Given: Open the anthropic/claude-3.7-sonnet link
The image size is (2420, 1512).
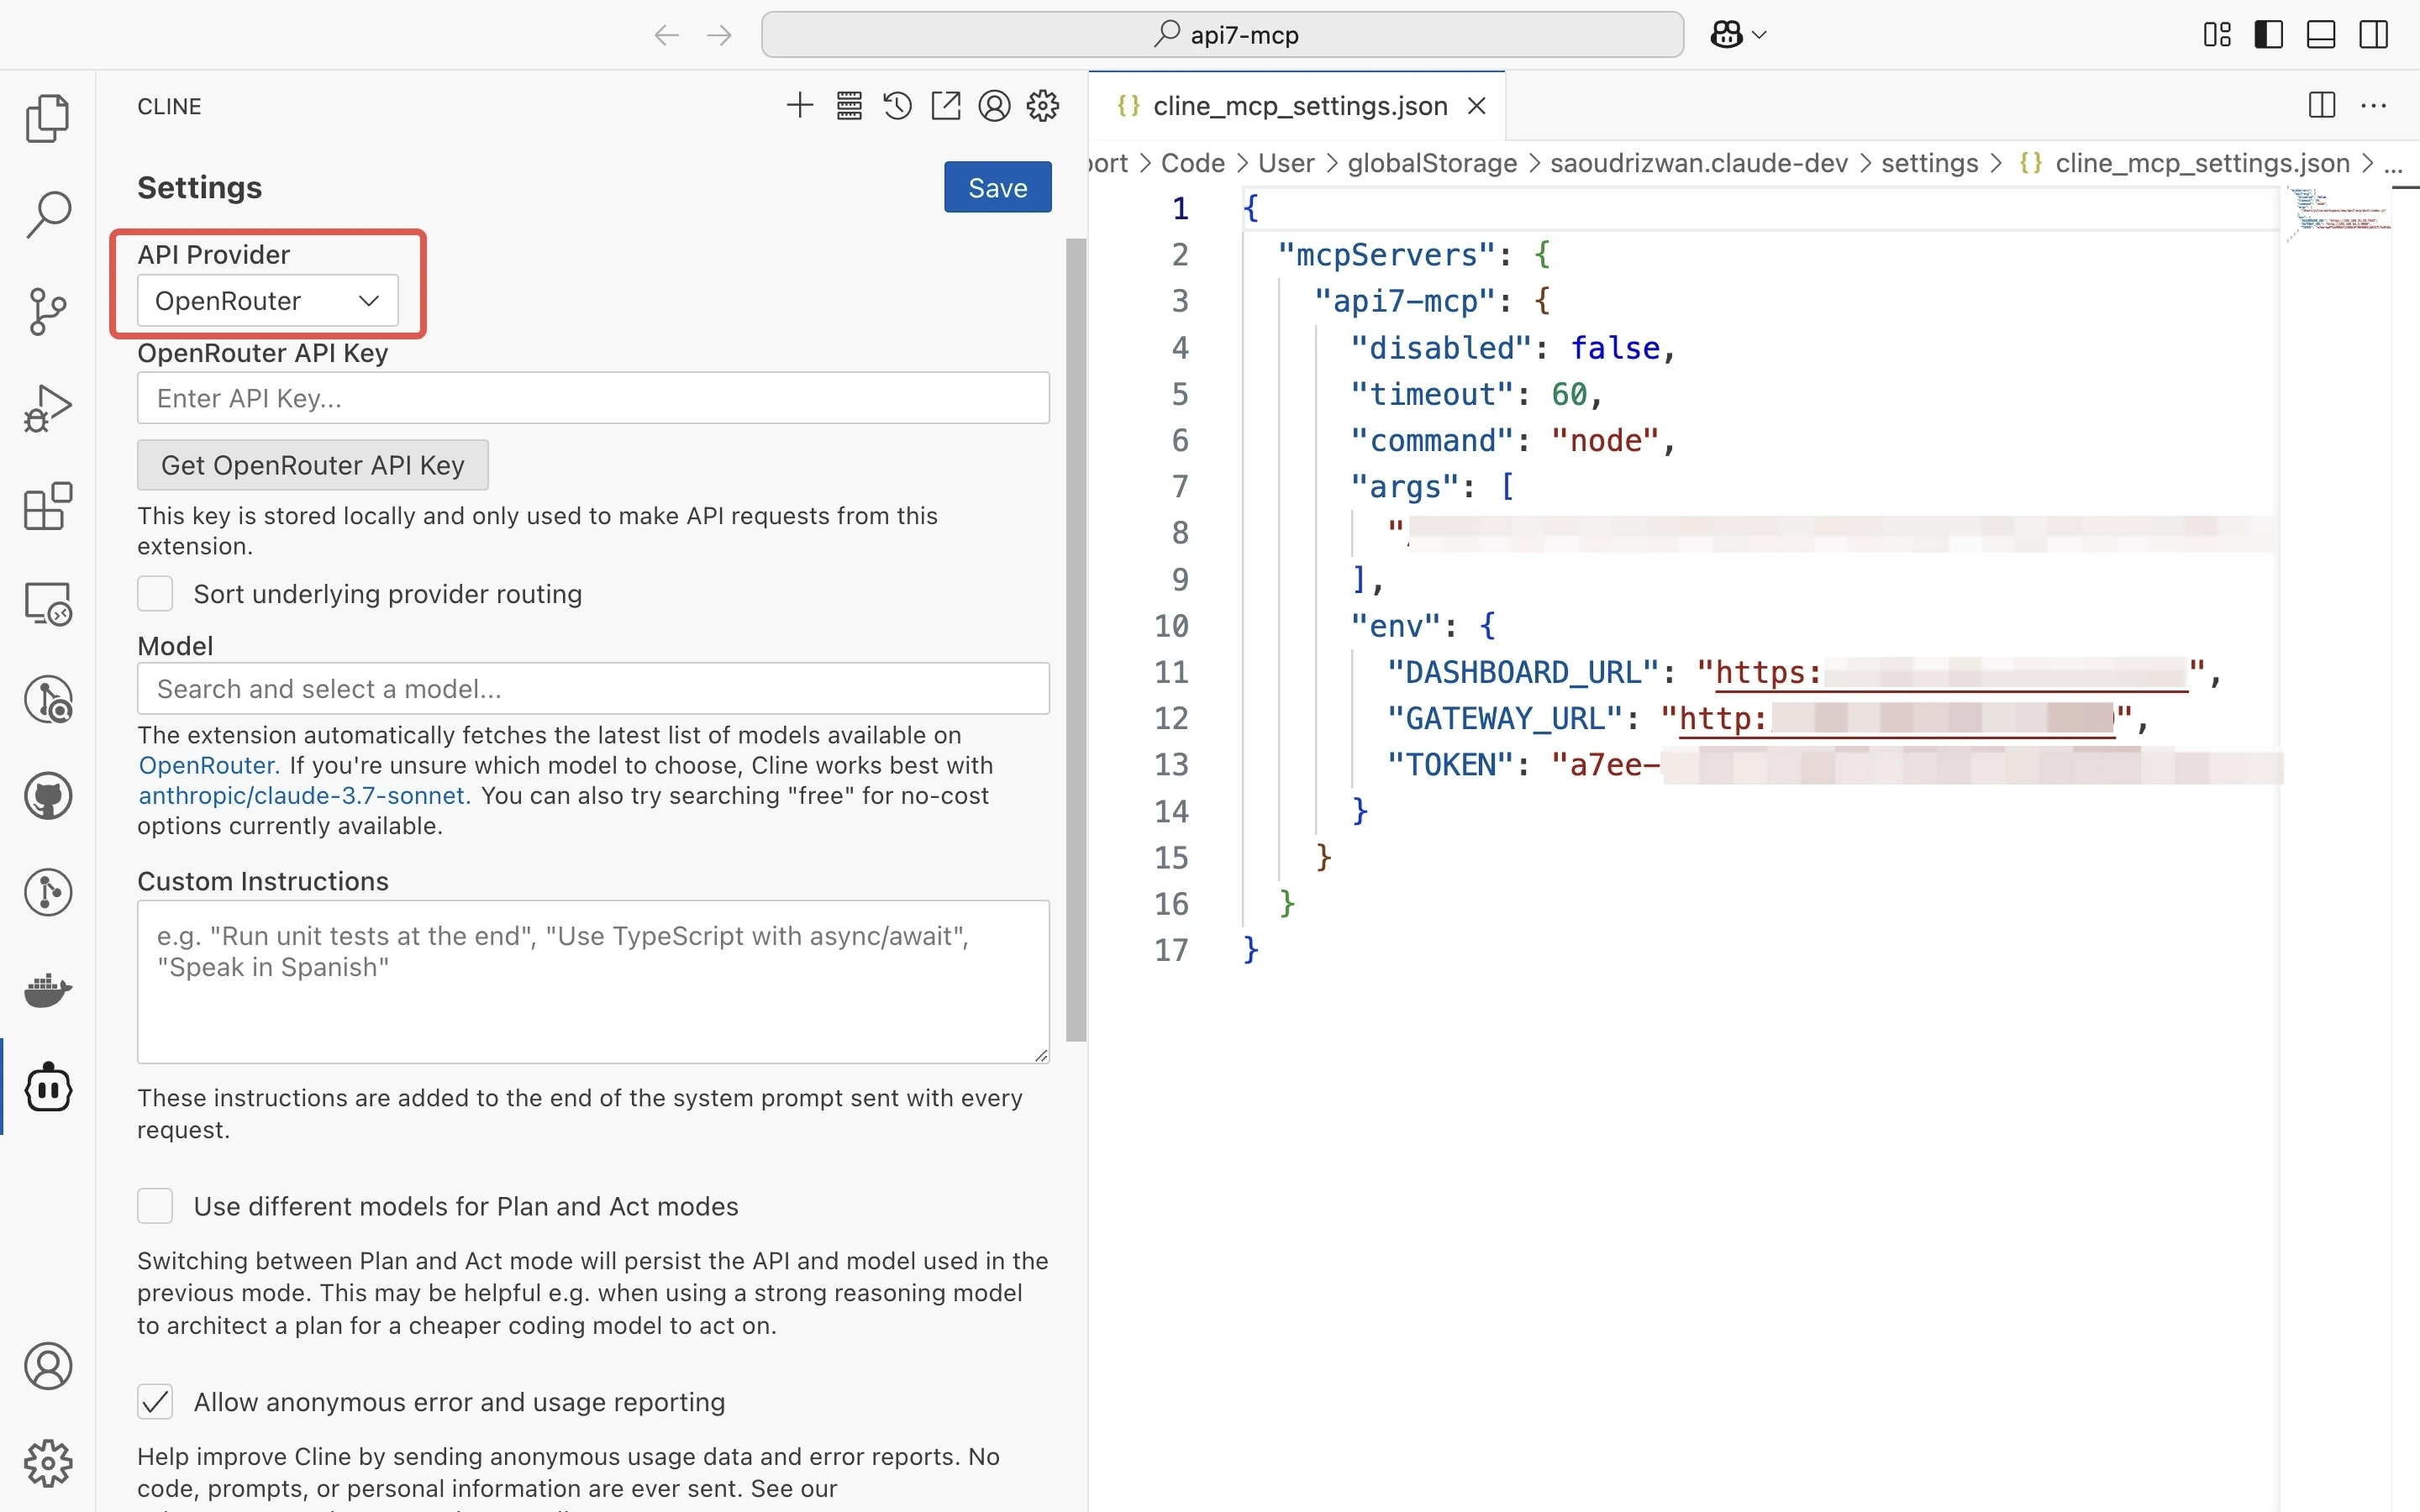Looking at the screenshot, I should (304, 796).
